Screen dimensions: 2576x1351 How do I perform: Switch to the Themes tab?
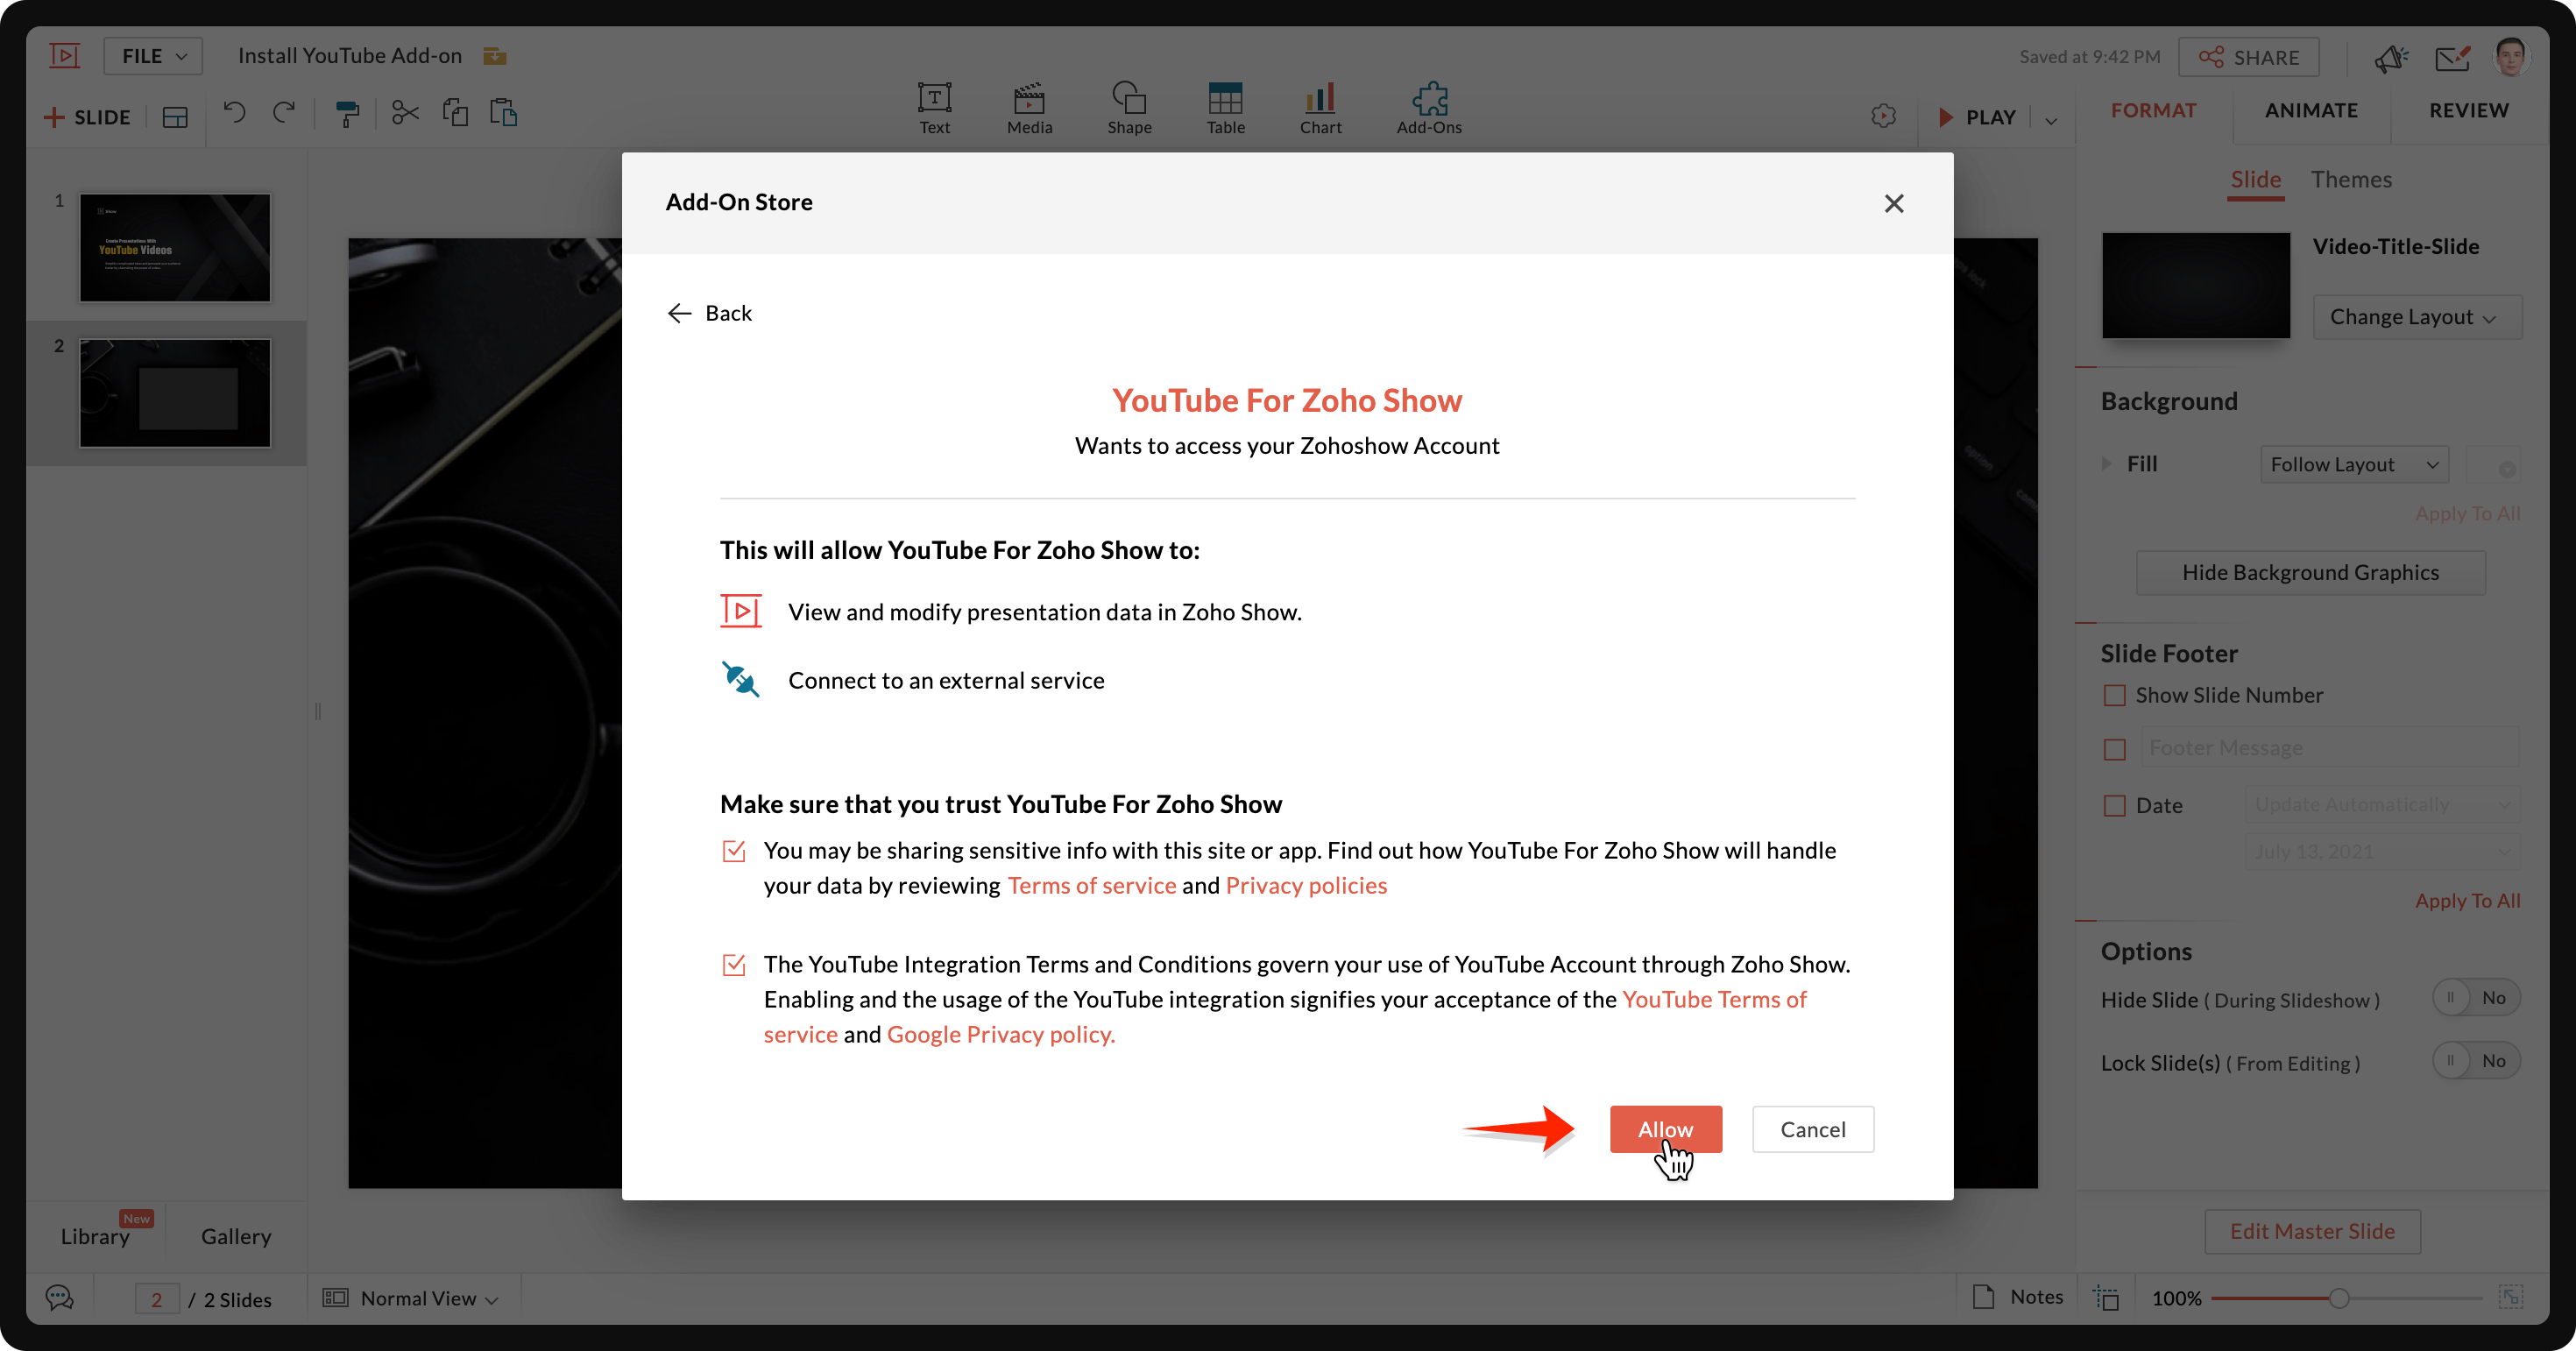coord(2354,177)
